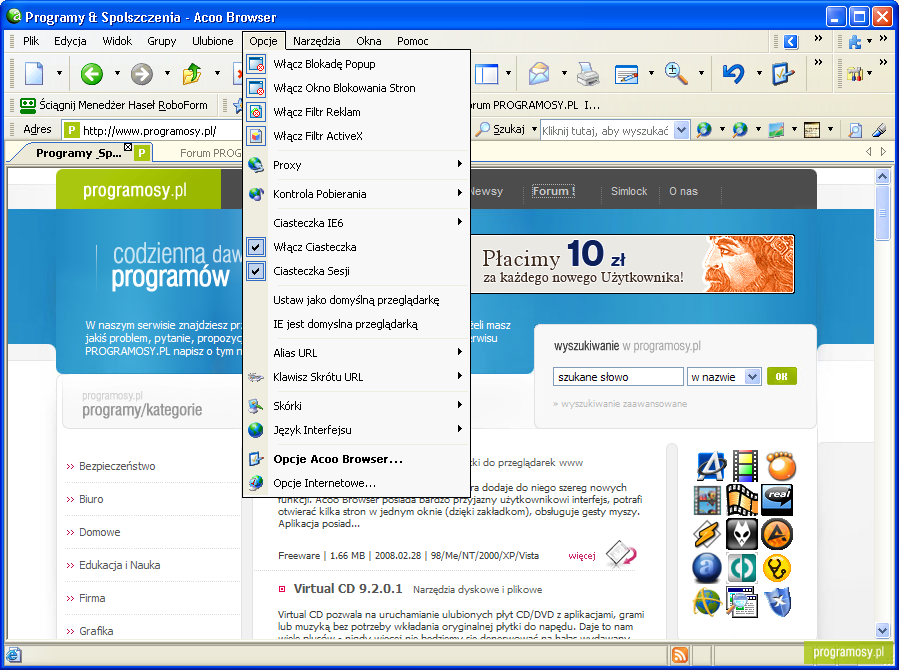Image resolution: width=899 pixels, height=670 pixels.
Task: Click the landscape picture icon in search bar
Action: click(776, 130)
